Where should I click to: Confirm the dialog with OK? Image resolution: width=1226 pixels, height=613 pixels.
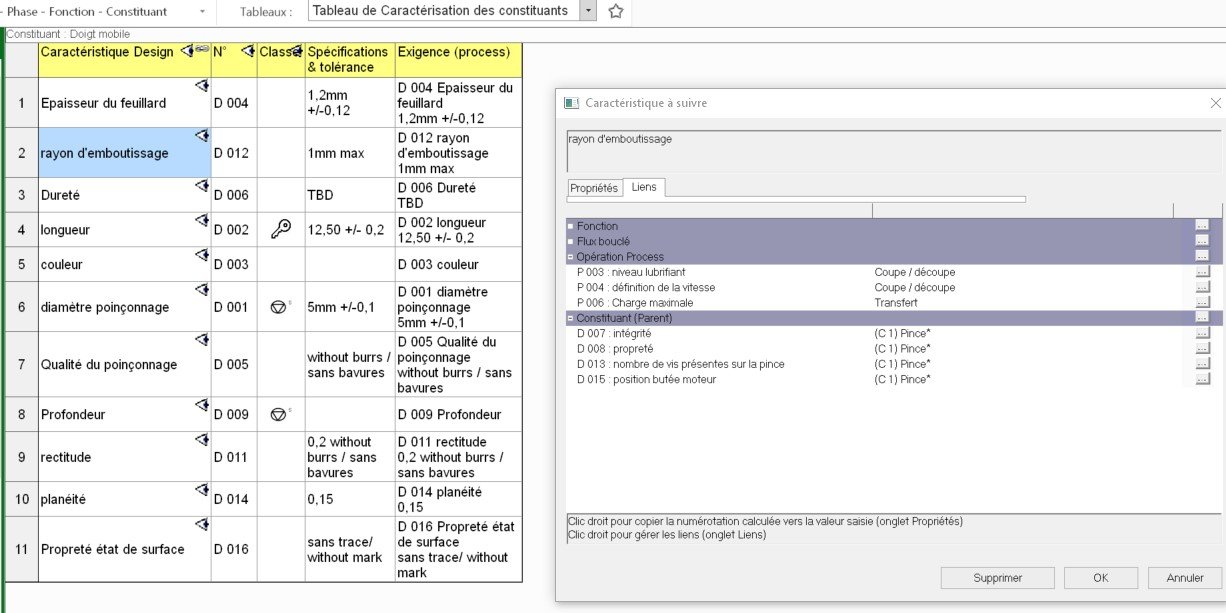[1100, 578]
